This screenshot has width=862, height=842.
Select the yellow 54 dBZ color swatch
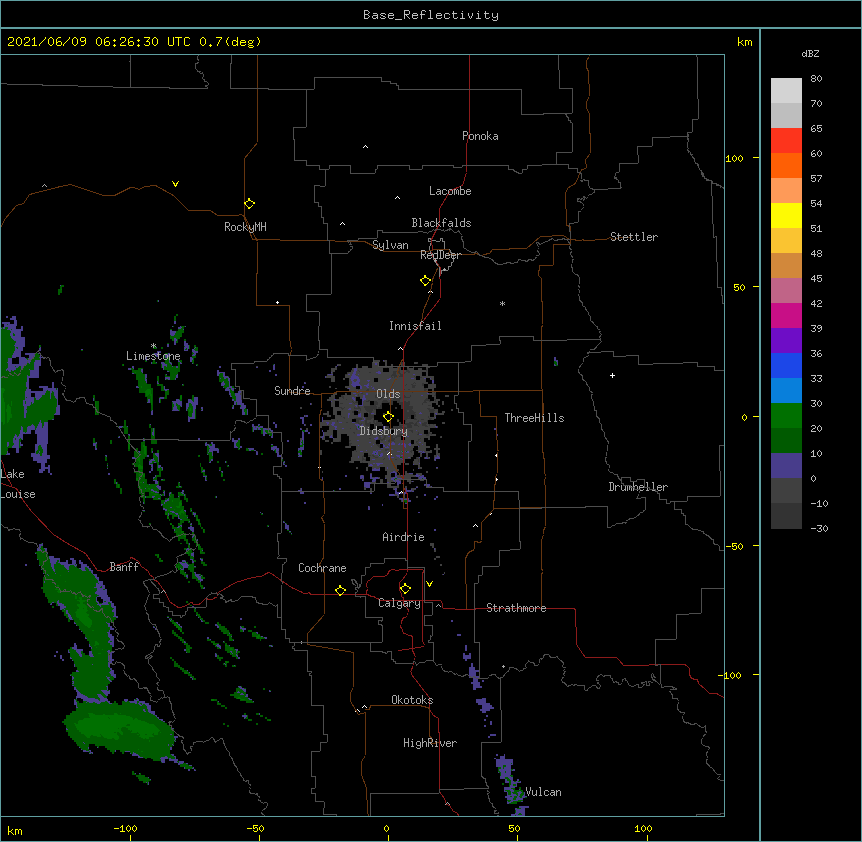click(x=786, y=215)
